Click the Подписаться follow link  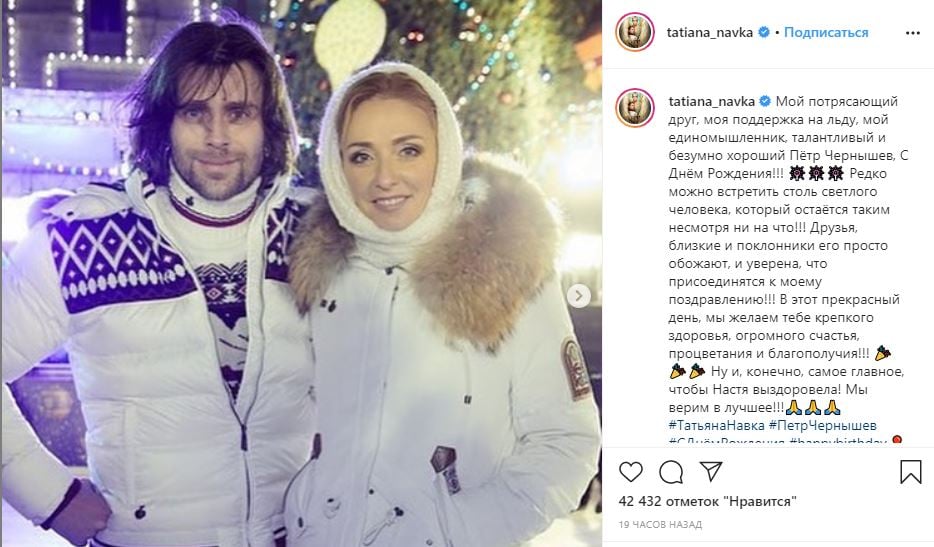click(x=826, y=32)
